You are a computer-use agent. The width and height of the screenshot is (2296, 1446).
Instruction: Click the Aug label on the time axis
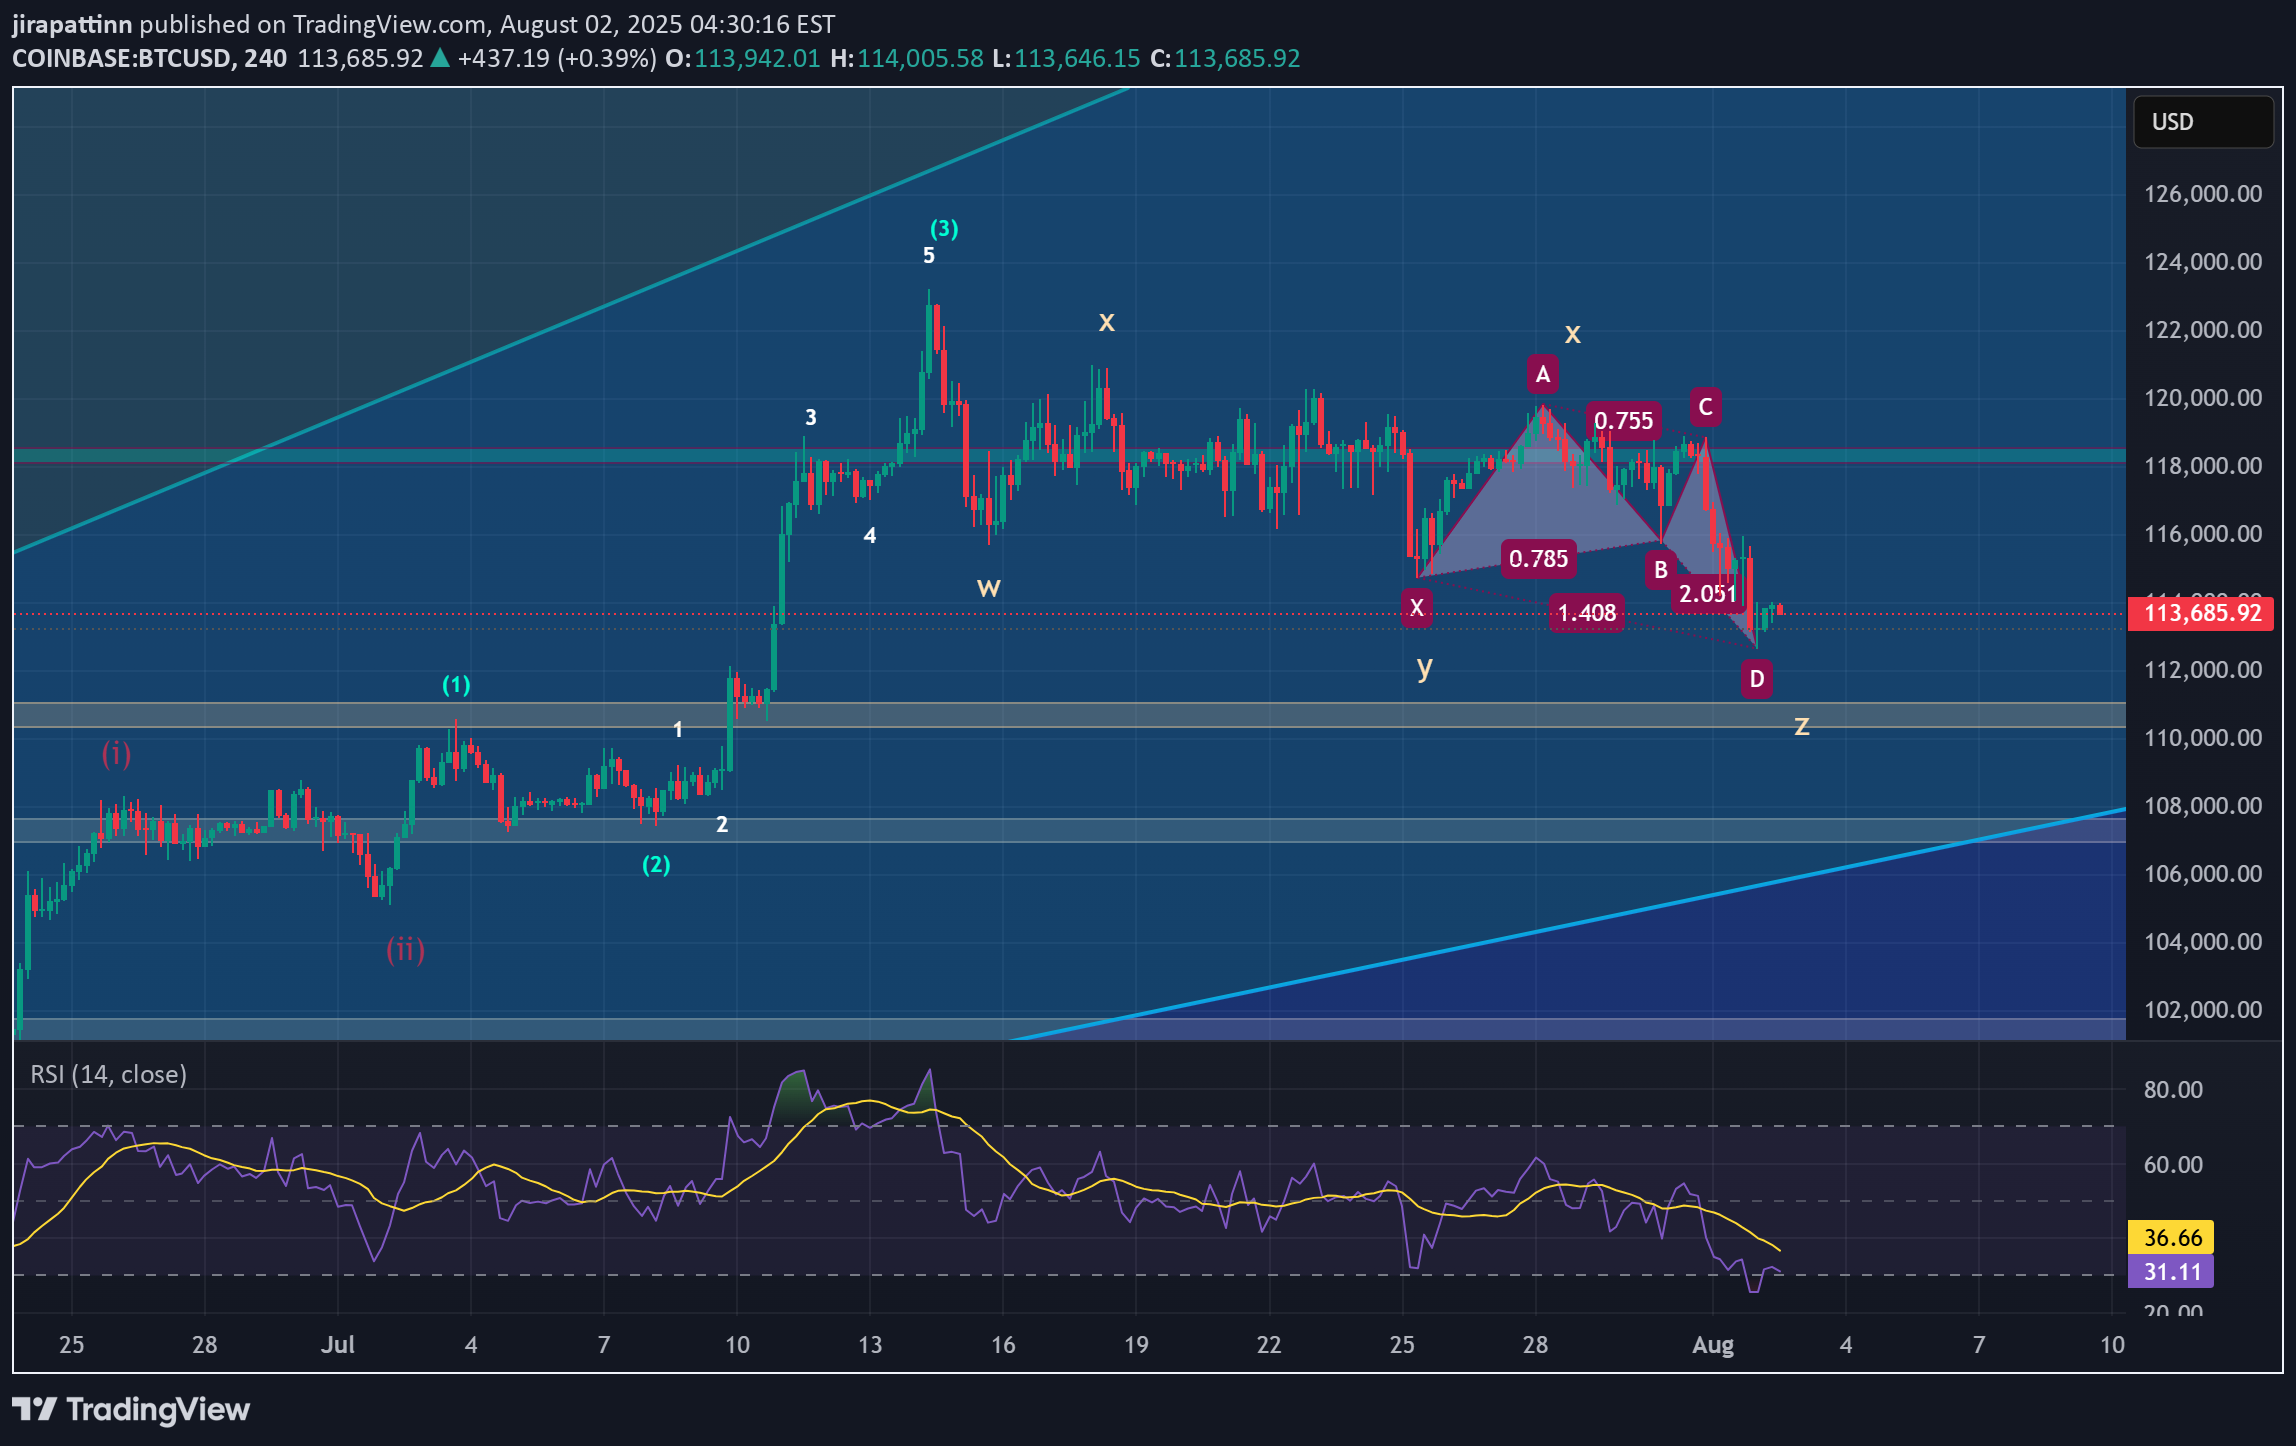[1714, 1345]
